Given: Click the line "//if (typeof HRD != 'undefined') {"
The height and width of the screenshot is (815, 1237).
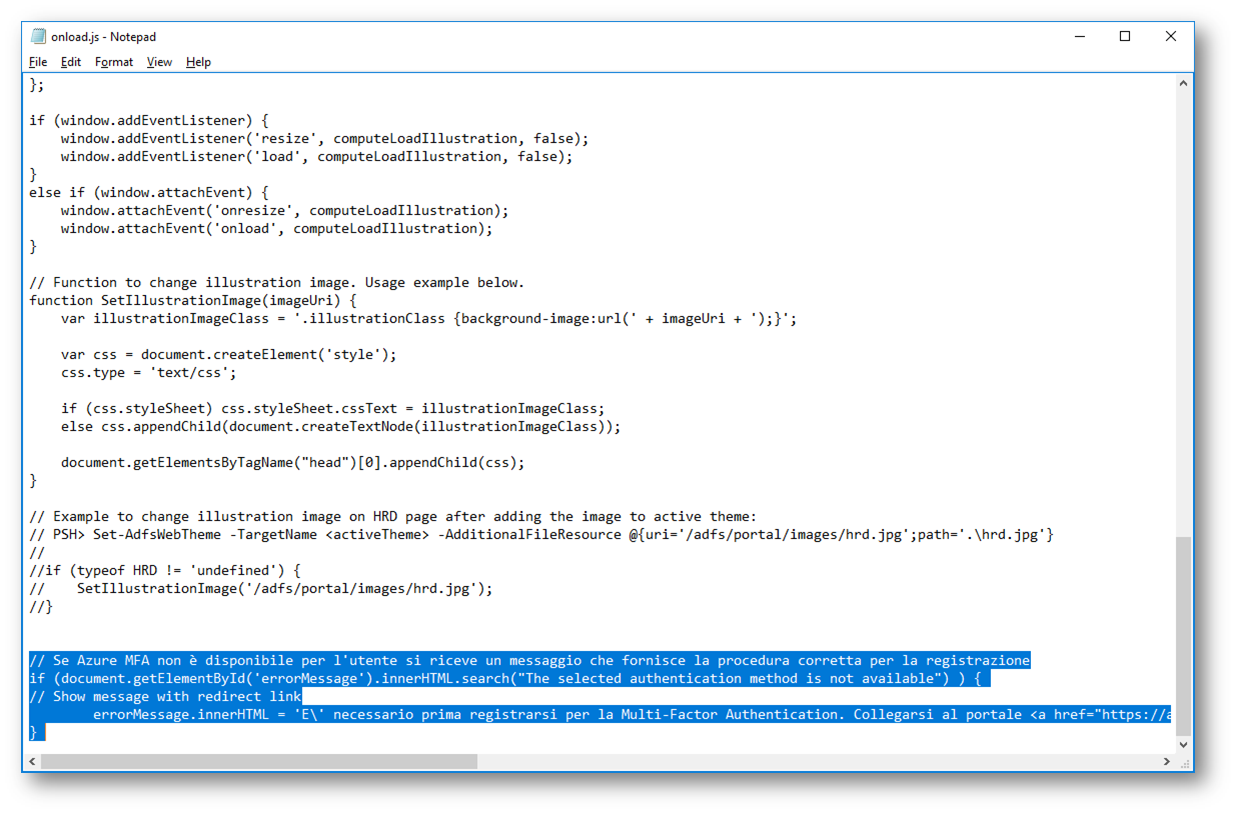Looking at the screenshot, I should click(164, 570).
